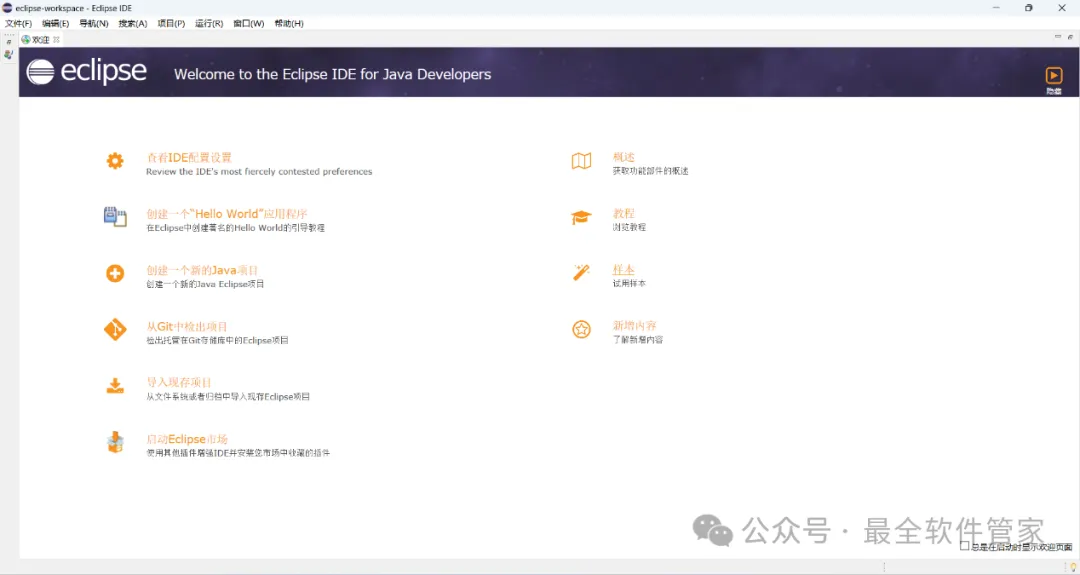Screen dimensions: 1080x575
Task: Open the 窗口(W) menu
Action: [x=249, y=23]
